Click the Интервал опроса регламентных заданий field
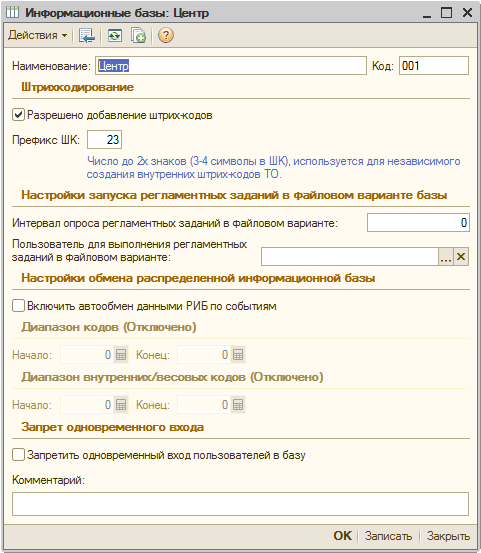 [418, 223]
